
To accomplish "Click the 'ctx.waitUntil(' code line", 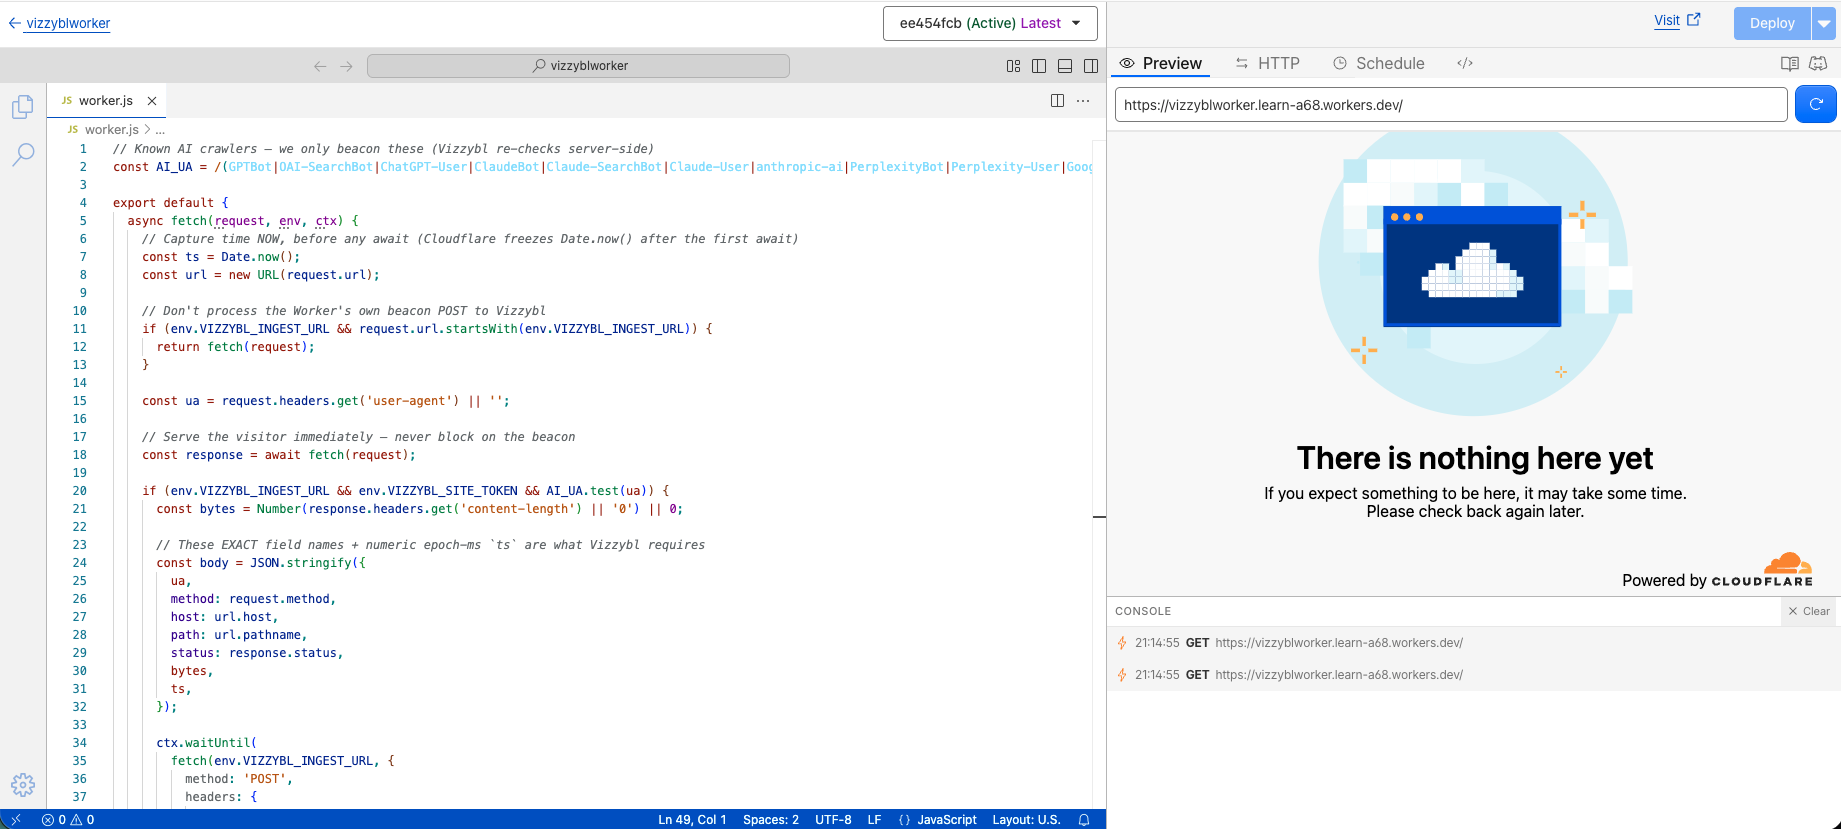I will point(206,743).
